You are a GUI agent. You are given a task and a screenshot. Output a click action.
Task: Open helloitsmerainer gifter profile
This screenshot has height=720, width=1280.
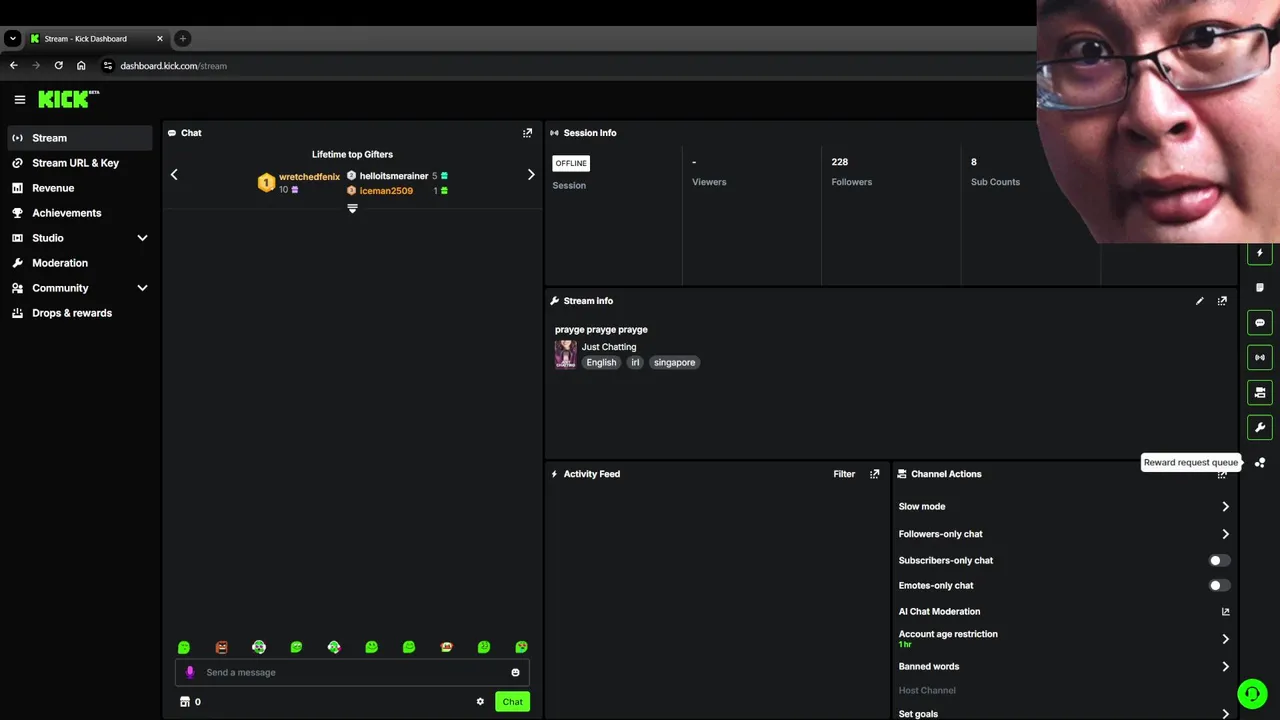[394, 176]
